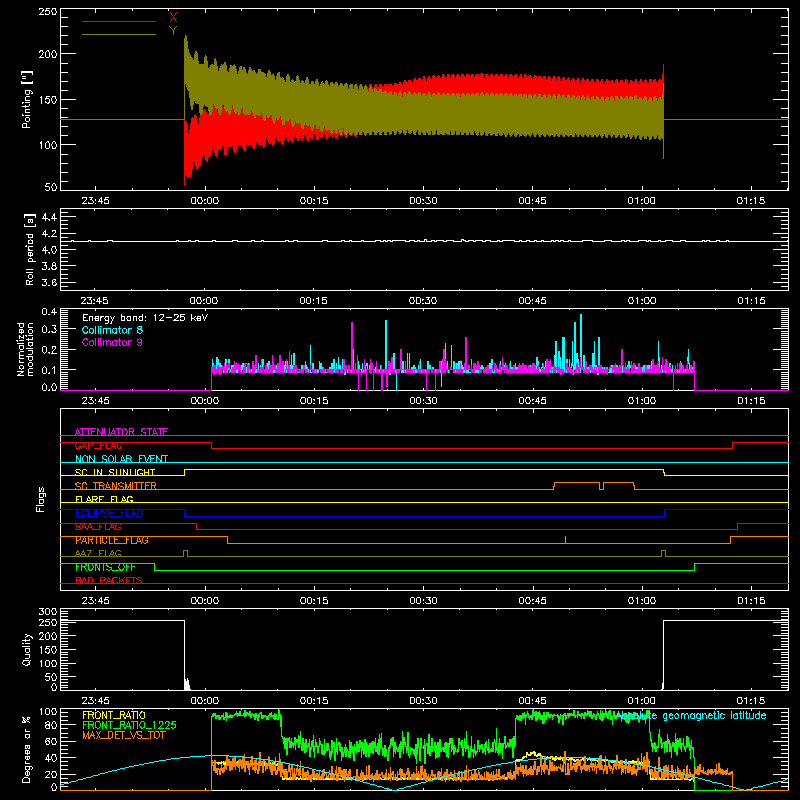Click the red X legend label
800x800 pixels.
(173, 18)
